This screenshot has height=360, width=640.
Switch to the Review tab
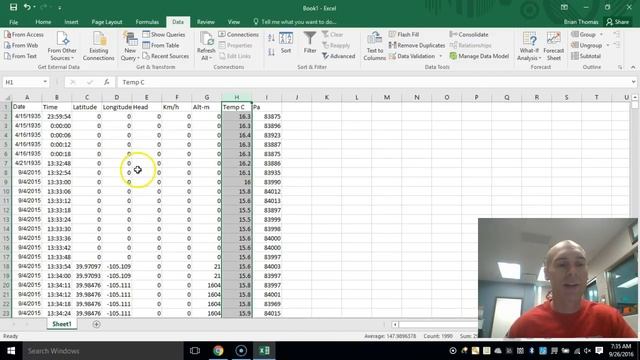click(x=206, y=22)
